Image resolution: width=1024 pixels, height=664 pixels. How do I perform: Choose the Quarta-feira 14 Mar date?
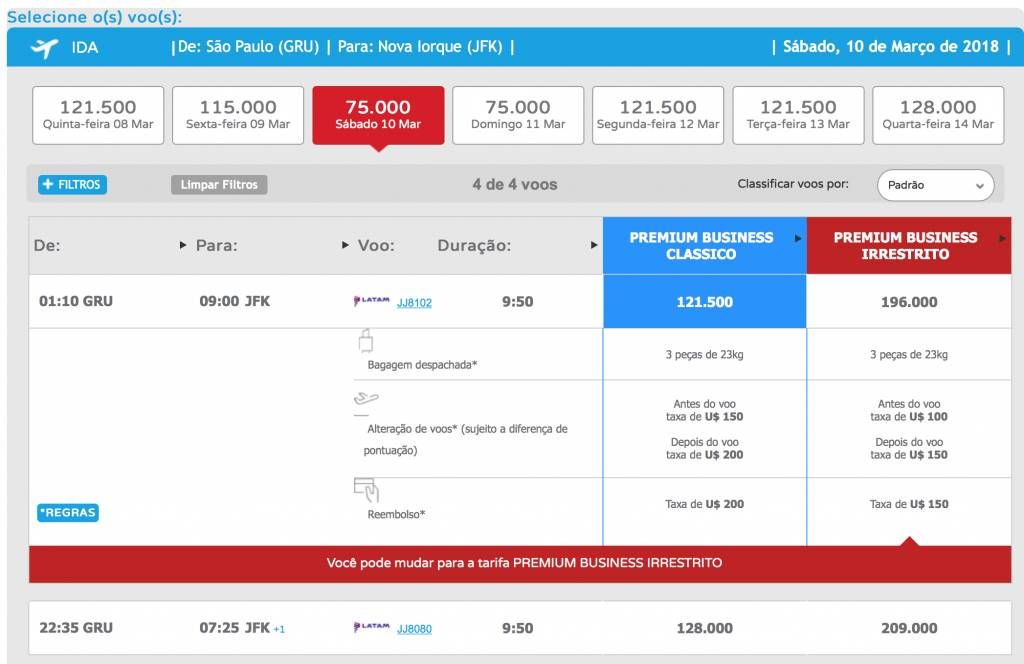938,115
